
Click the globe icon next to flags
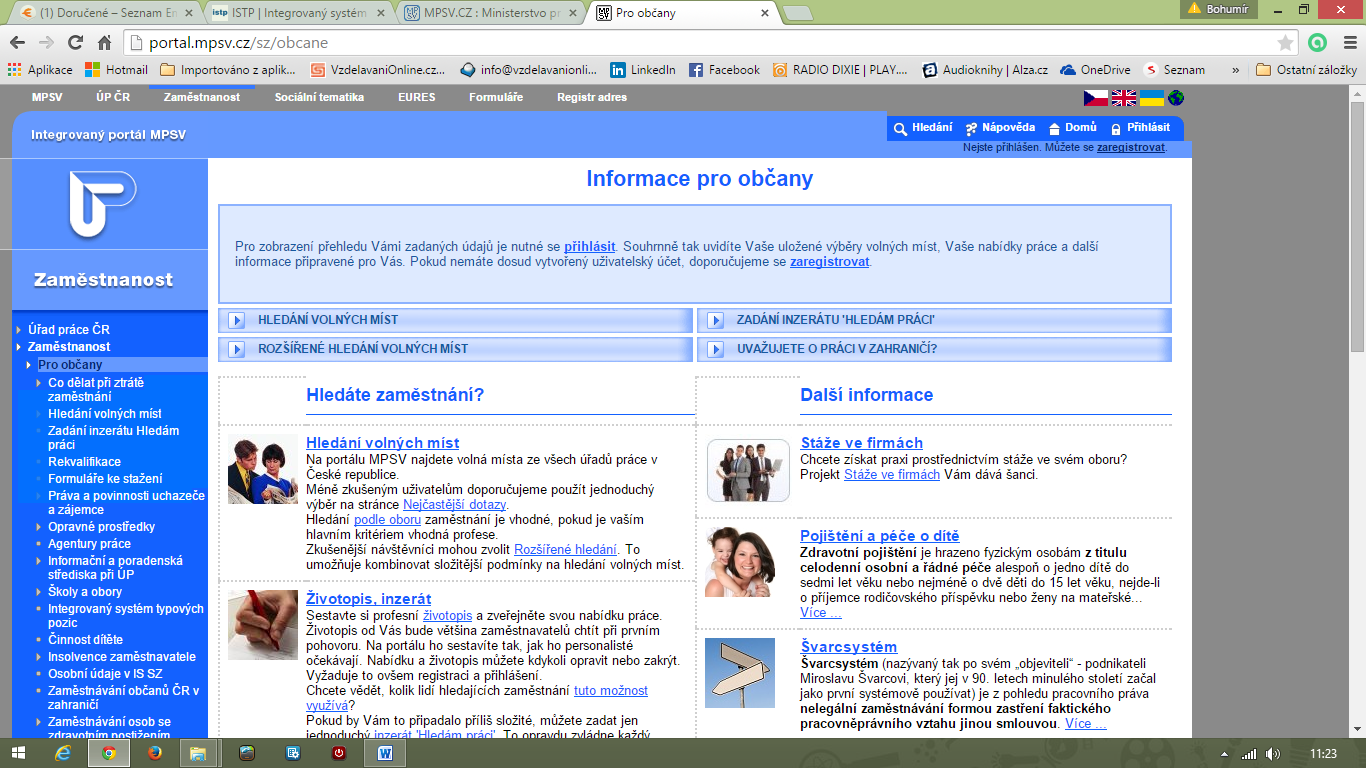[x=1175, y=97]
